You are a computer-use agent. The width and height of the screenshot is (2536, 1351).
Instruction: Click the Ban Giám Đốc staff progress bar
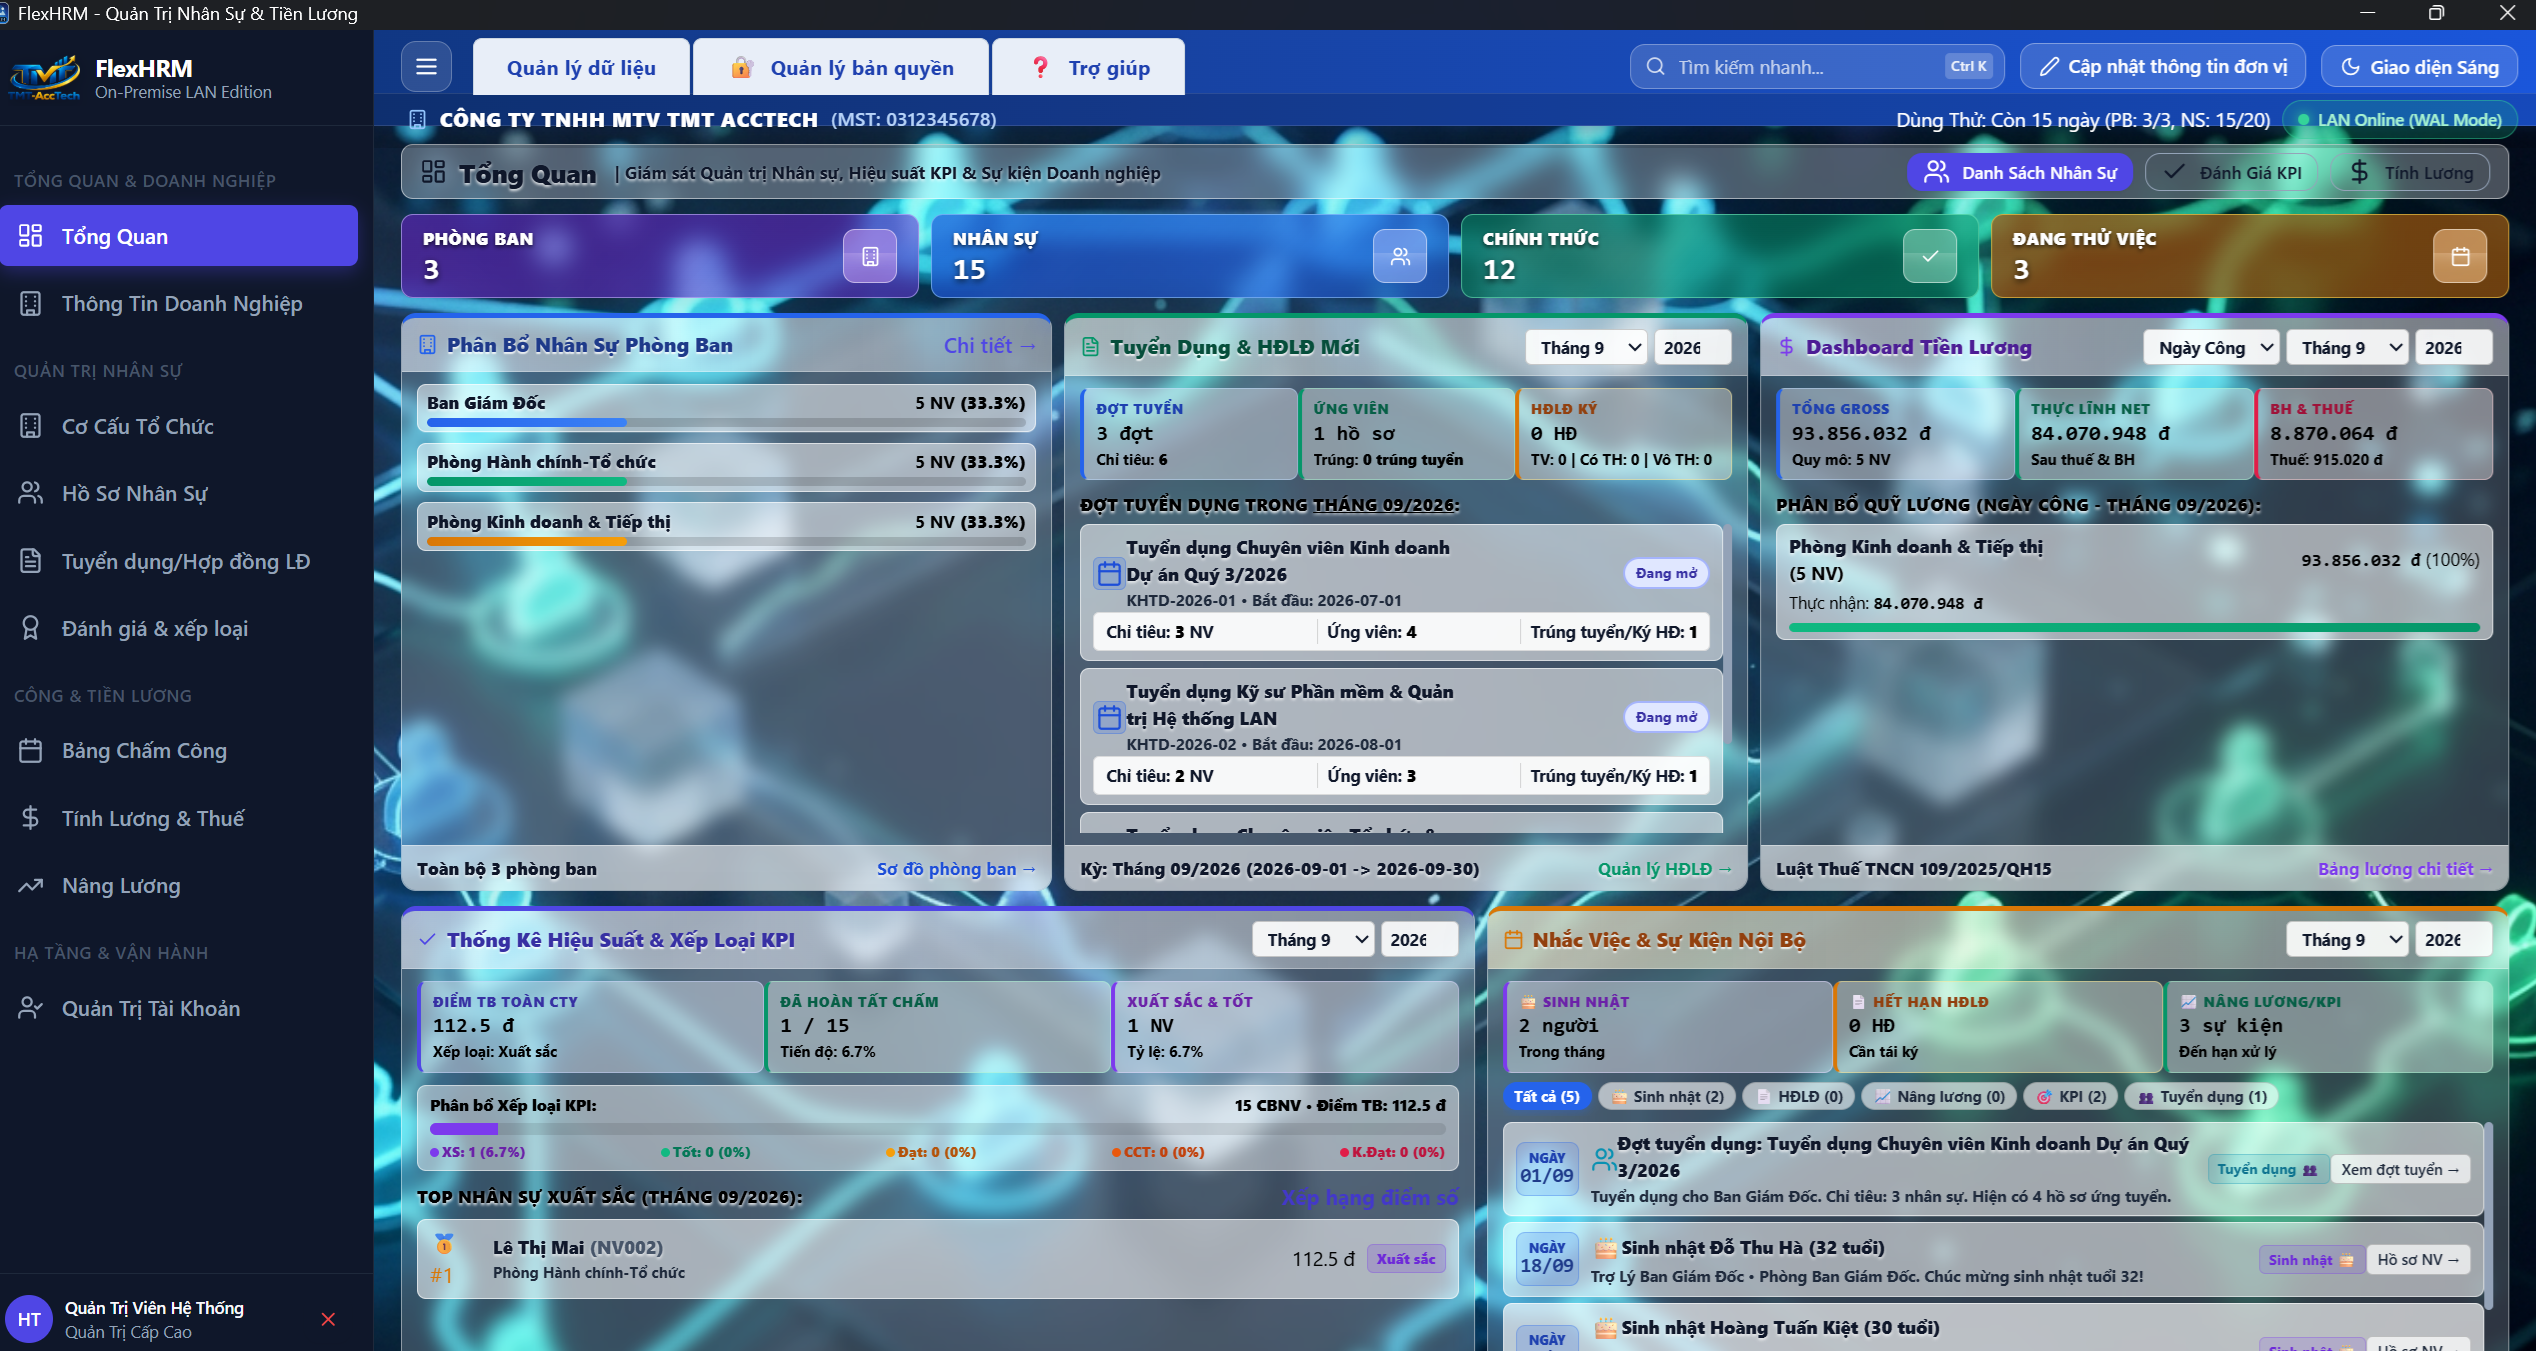pos(726,422)
